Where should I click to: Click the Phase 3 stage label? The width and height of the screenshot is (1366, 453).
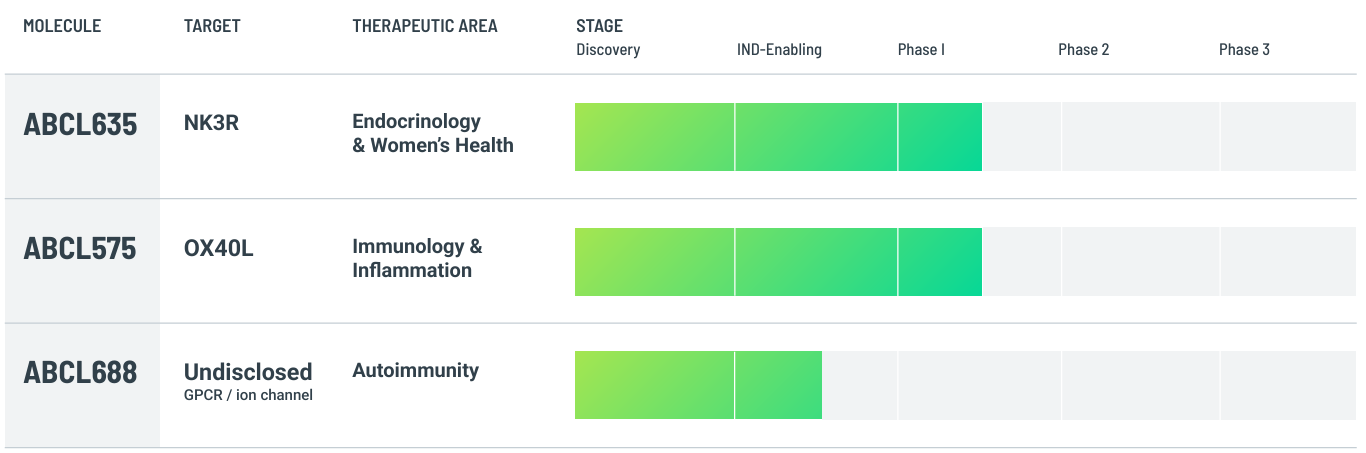pos(1244,49)
